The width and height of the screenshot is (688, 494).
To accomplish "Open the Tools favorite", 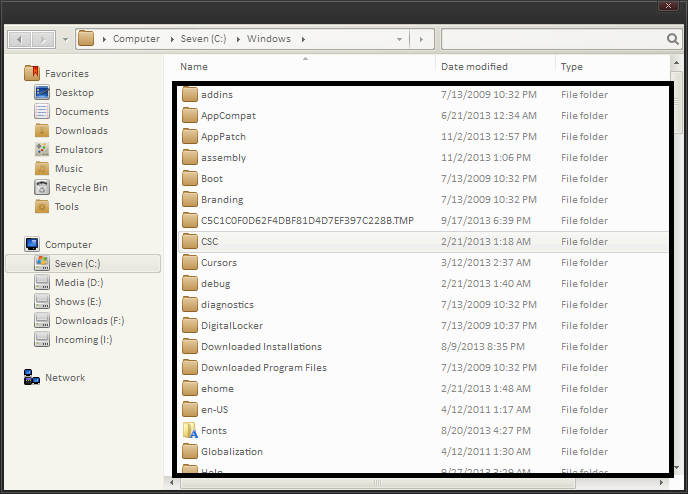I will coord(67,207).
